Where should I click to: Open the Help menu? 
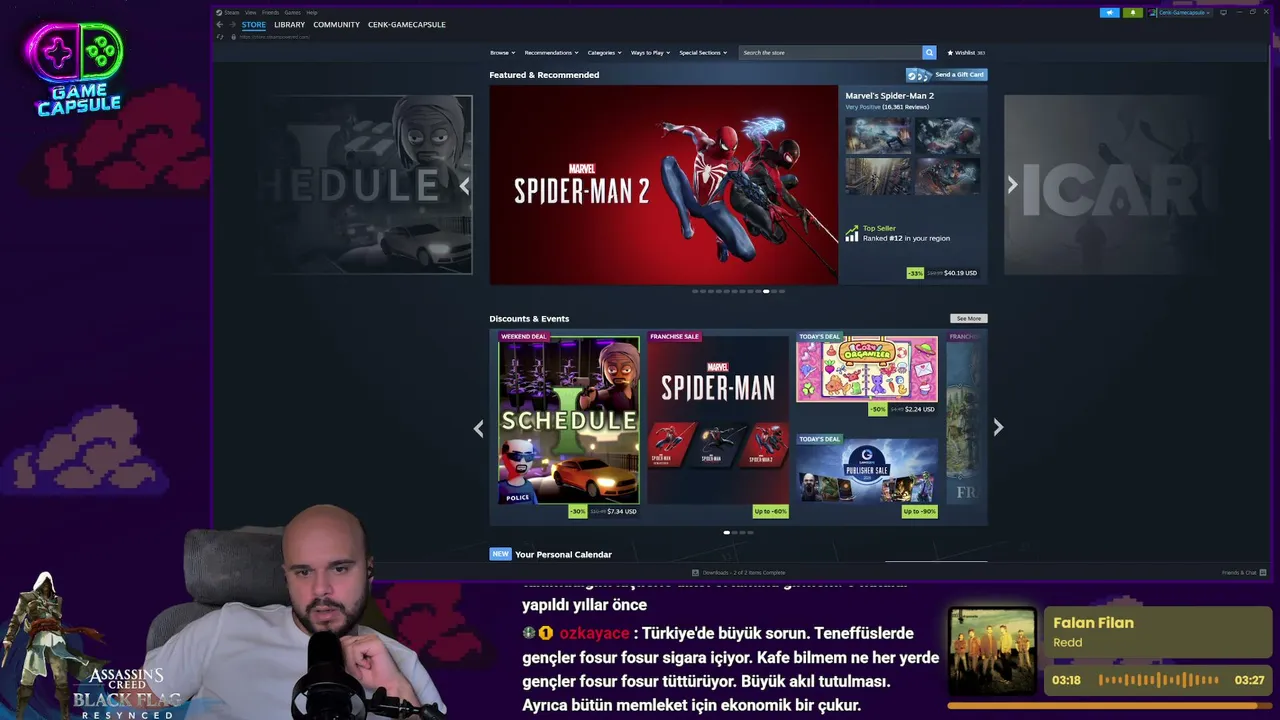(x=312, y=12)
